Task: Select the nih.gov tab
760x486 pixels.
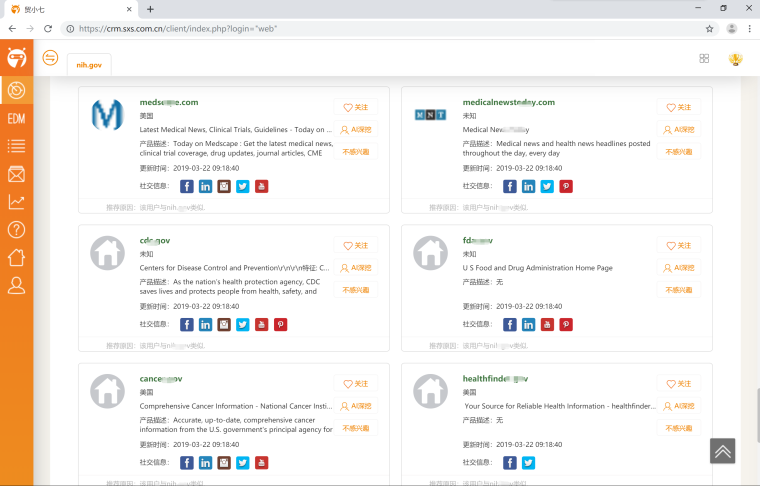Action: coord(89,65)
